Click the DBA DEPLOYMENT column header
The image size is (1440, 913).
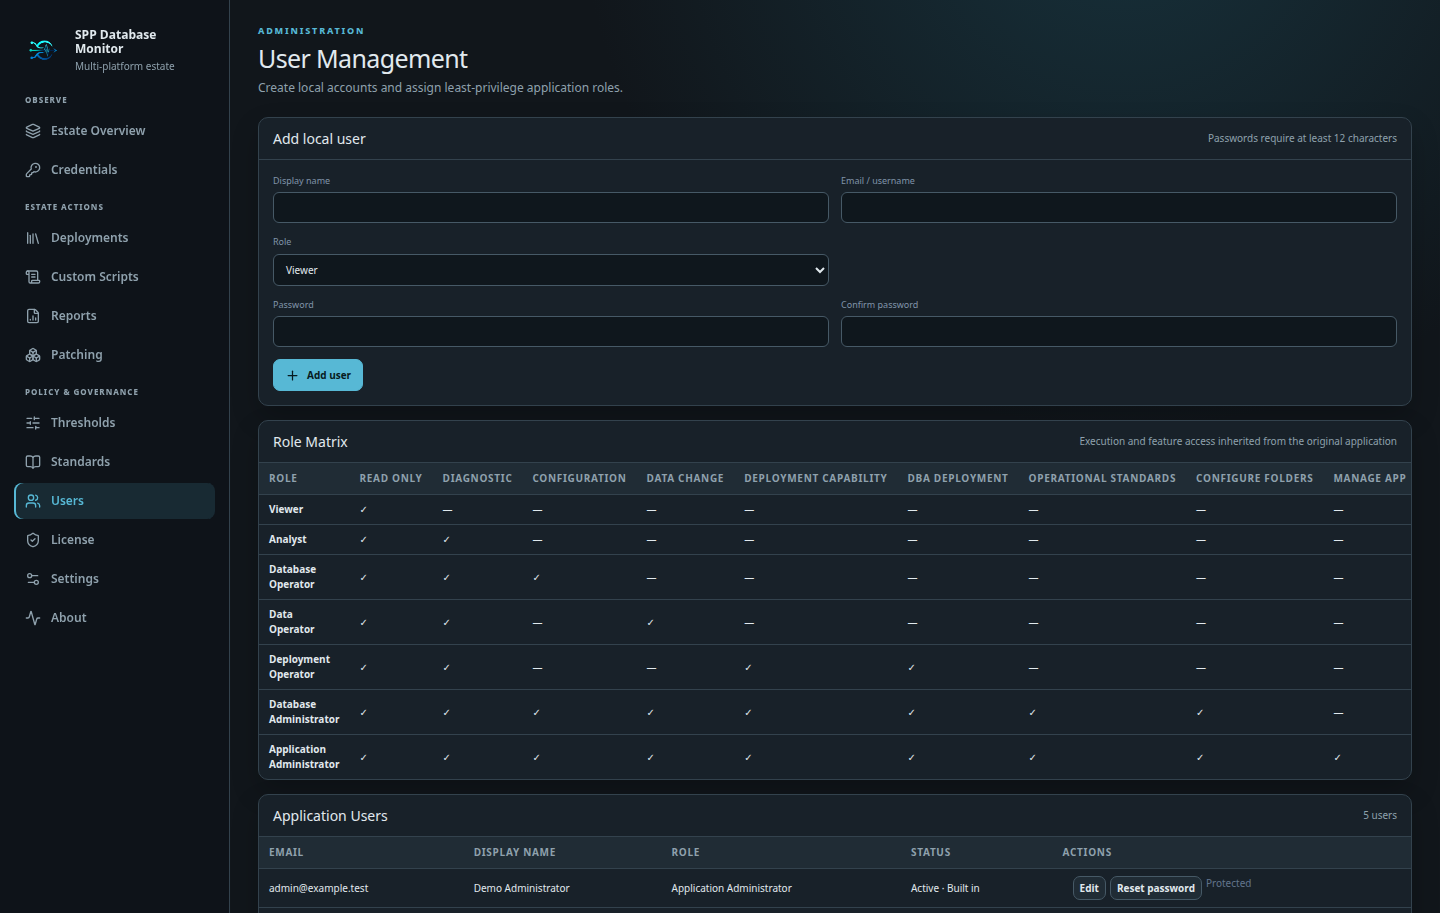958,479
